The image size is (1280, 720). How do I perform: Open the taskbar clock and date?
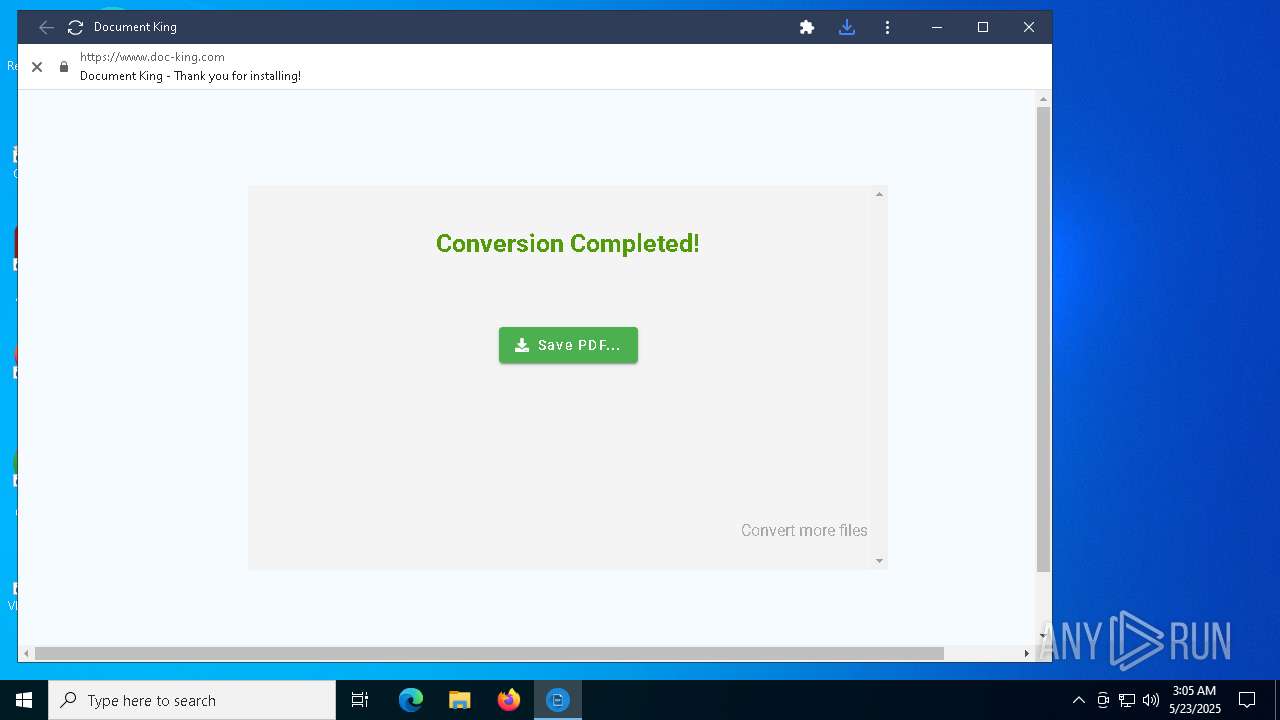pyautogui.click(x=1194, y=700)
